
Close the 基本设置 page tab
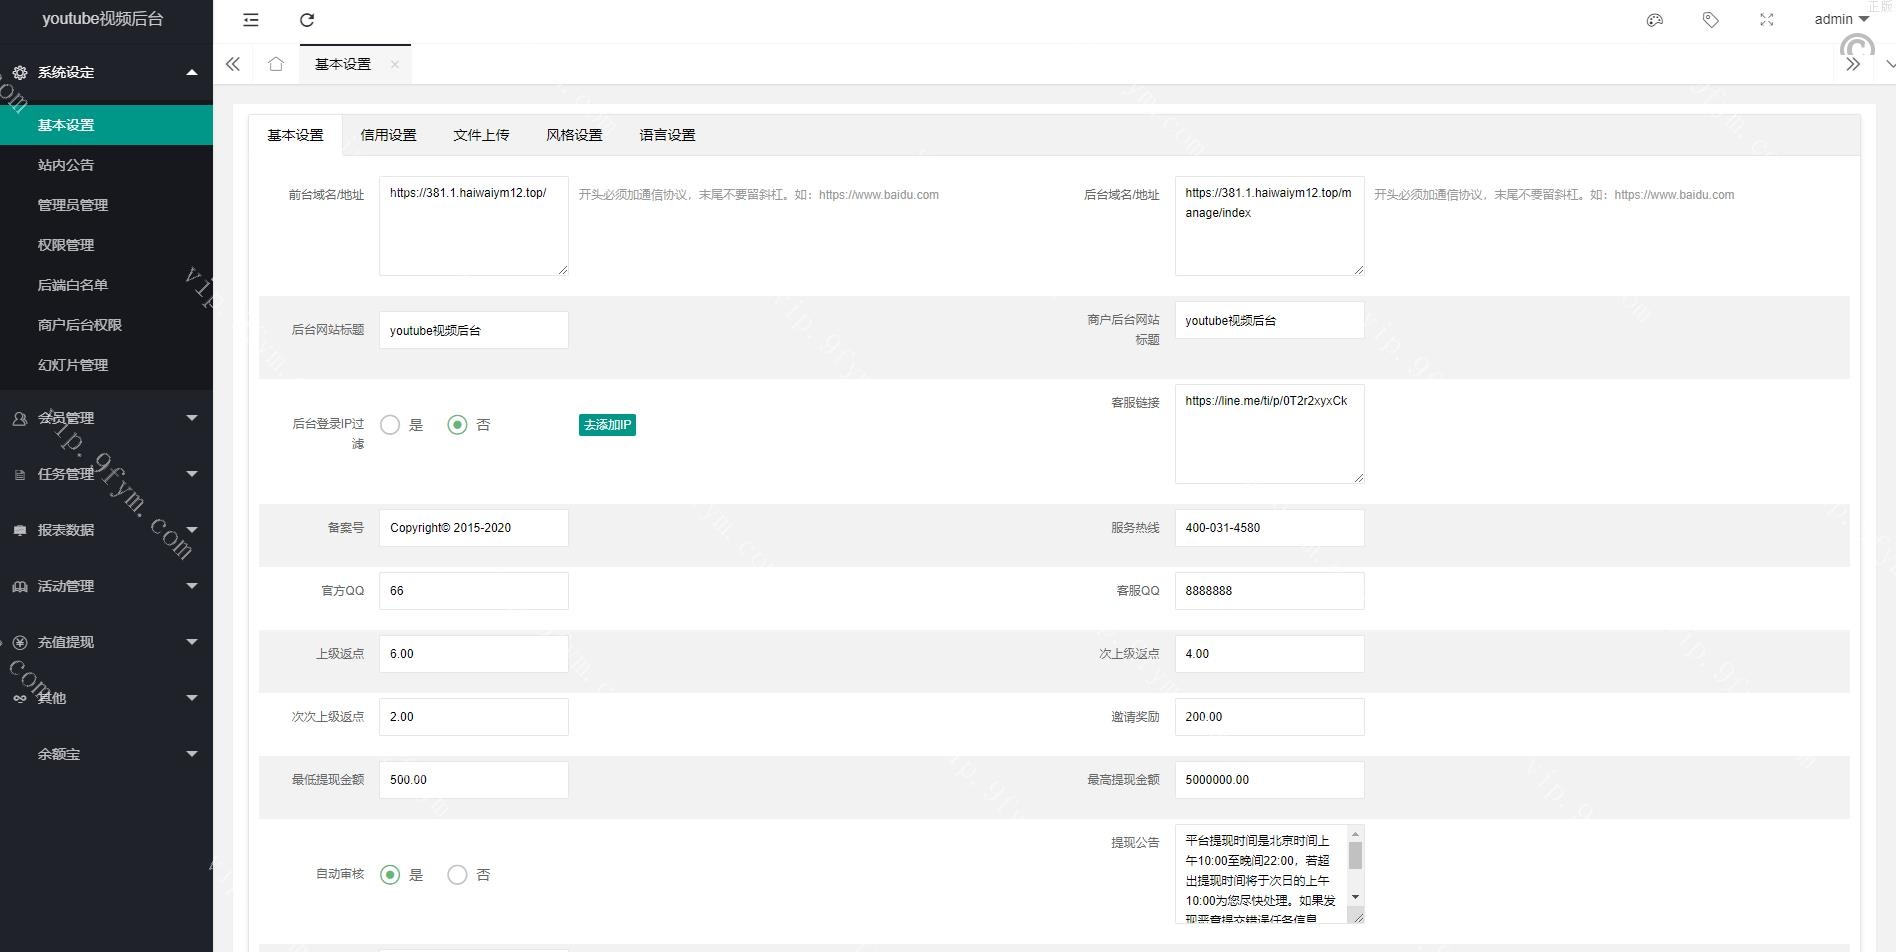click(x=395, y=64)
